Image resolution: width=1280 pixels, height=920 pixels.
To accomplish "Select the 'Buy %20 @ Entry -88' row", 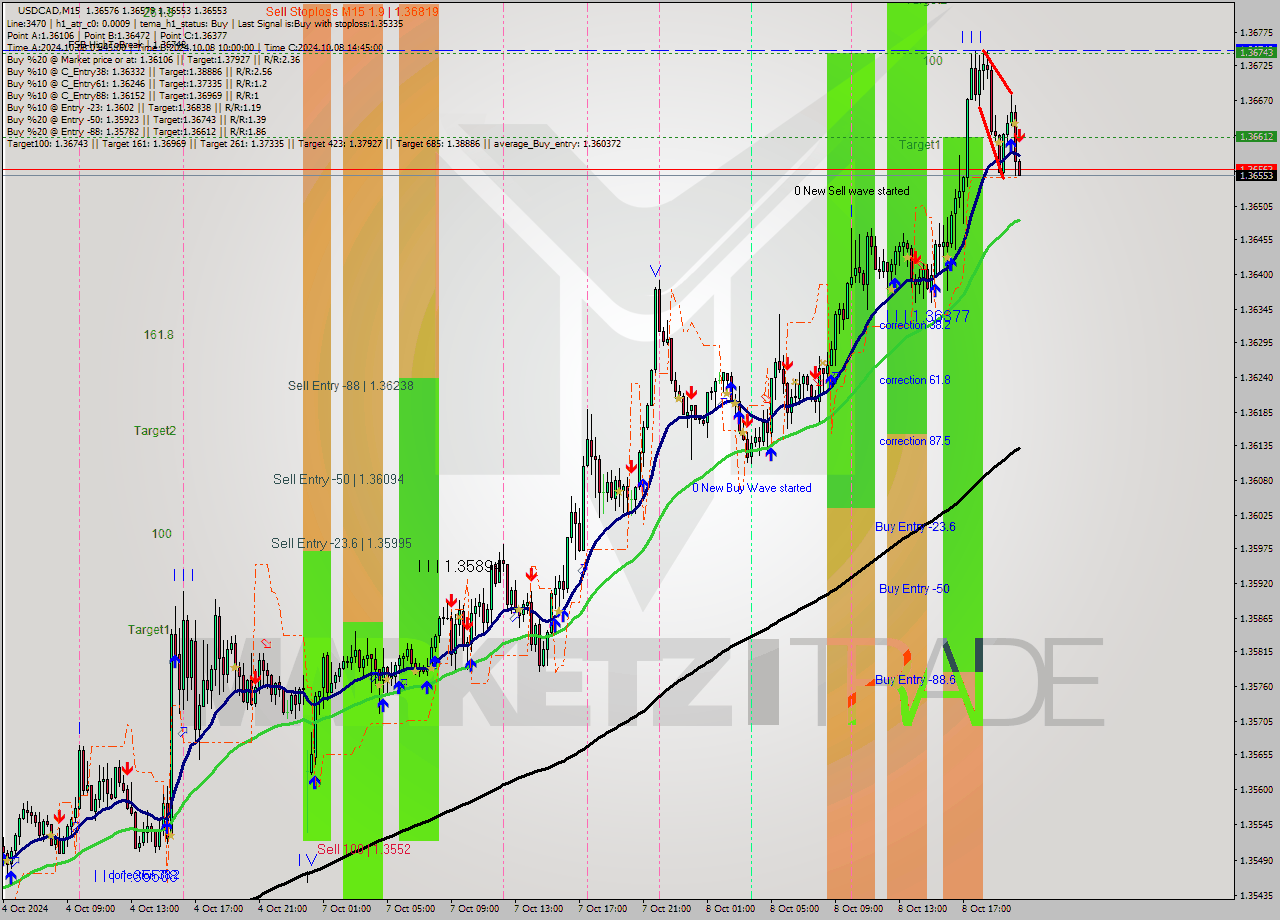I will click(136, 131).
